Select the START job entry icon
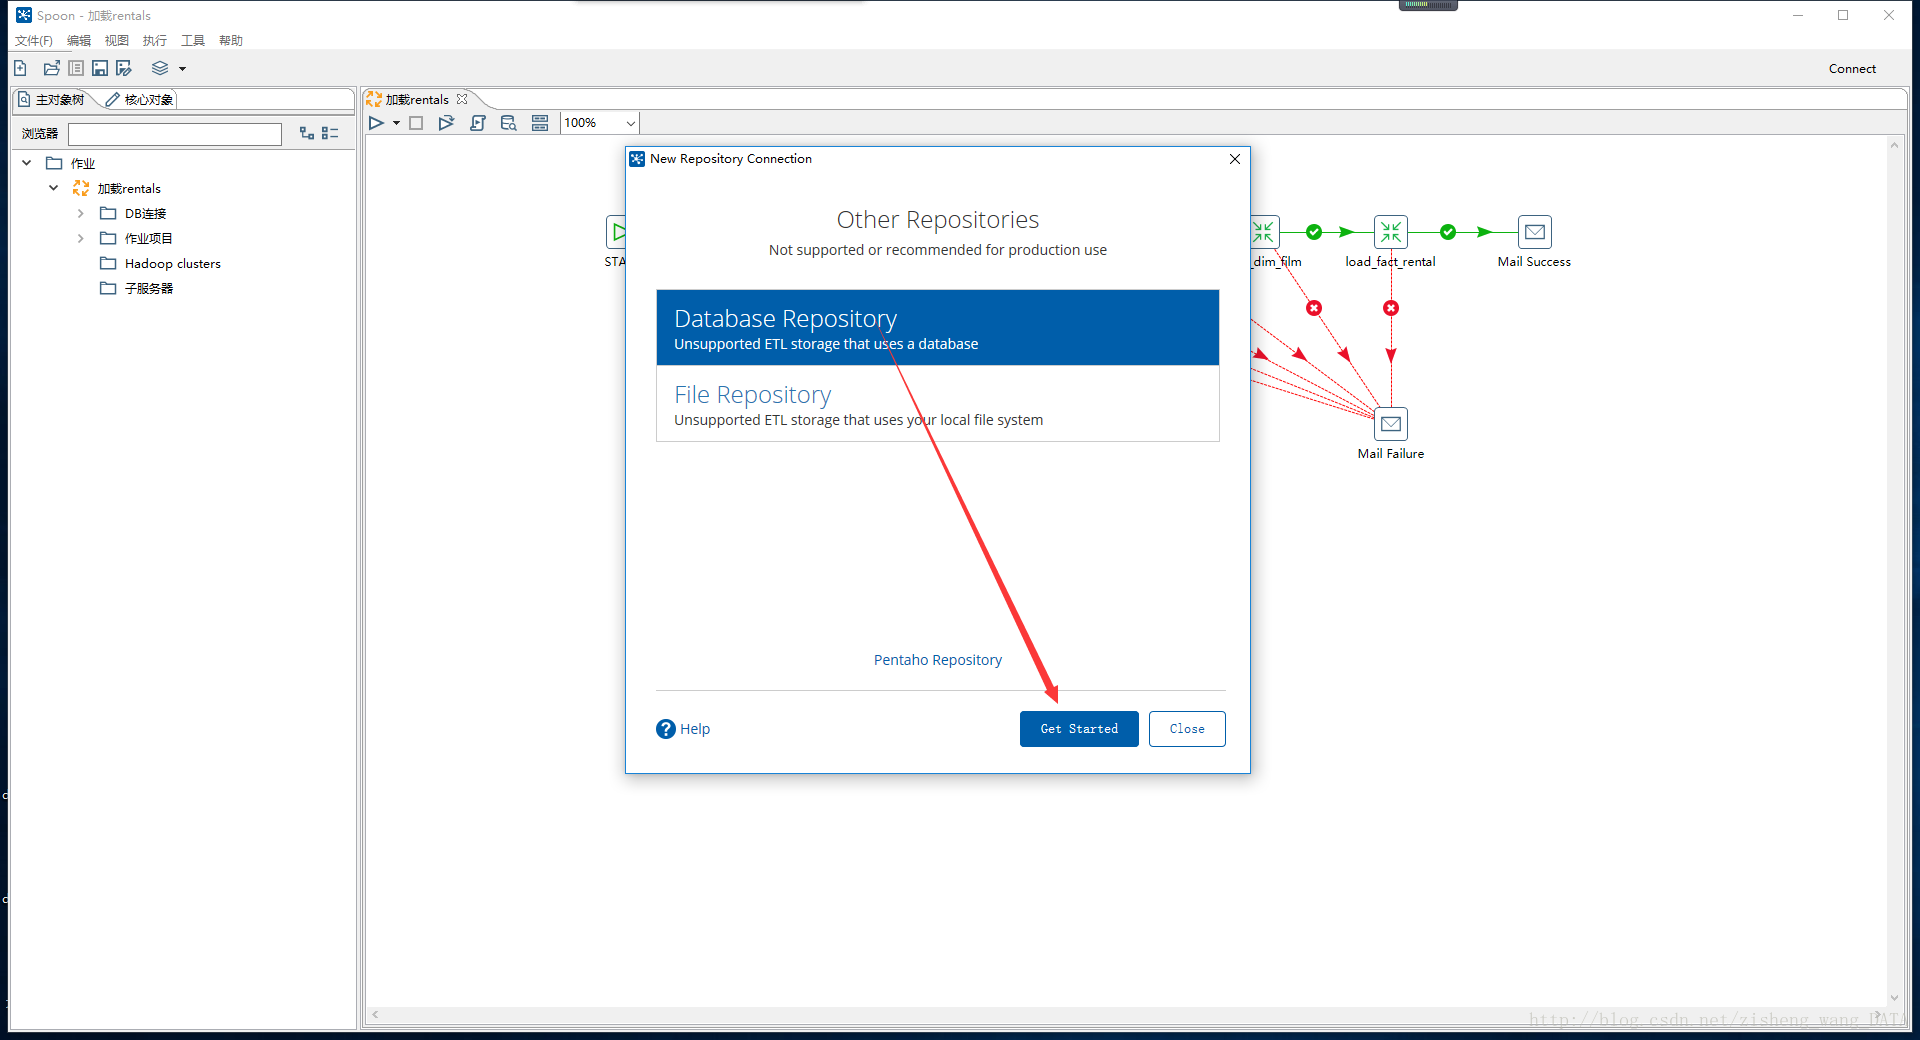 (616, 232)
